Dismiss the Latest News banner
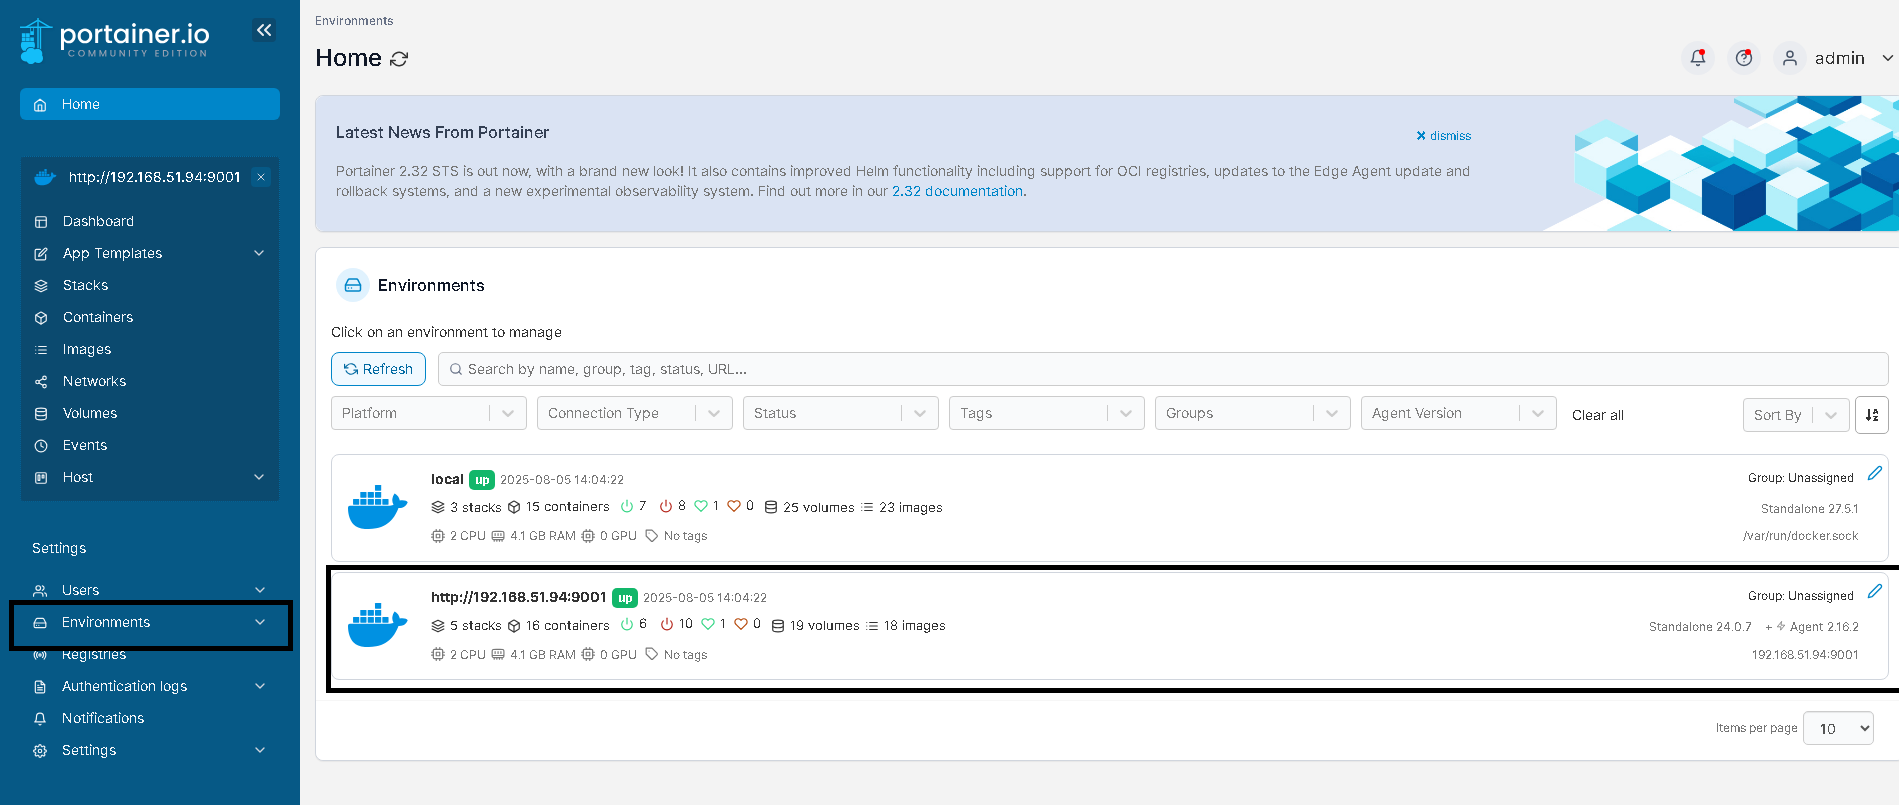Viewport: 1899px width, 805px height. [x=1443, y=136]
